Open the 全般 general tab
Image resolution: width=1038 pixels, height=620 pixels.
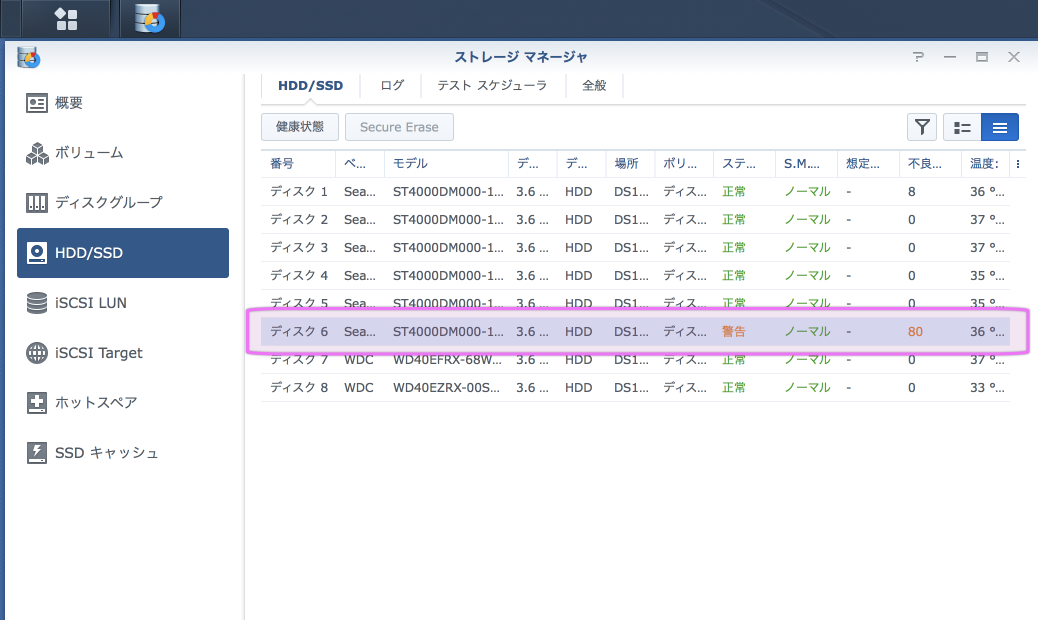594,86
